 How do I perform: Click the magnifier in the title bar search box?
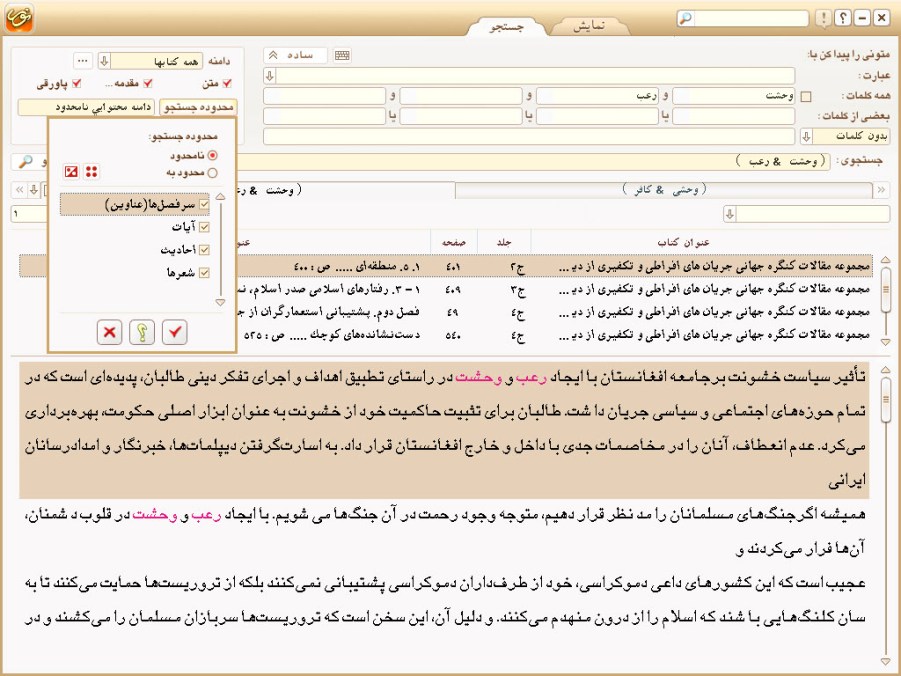[x=686, y=18]
